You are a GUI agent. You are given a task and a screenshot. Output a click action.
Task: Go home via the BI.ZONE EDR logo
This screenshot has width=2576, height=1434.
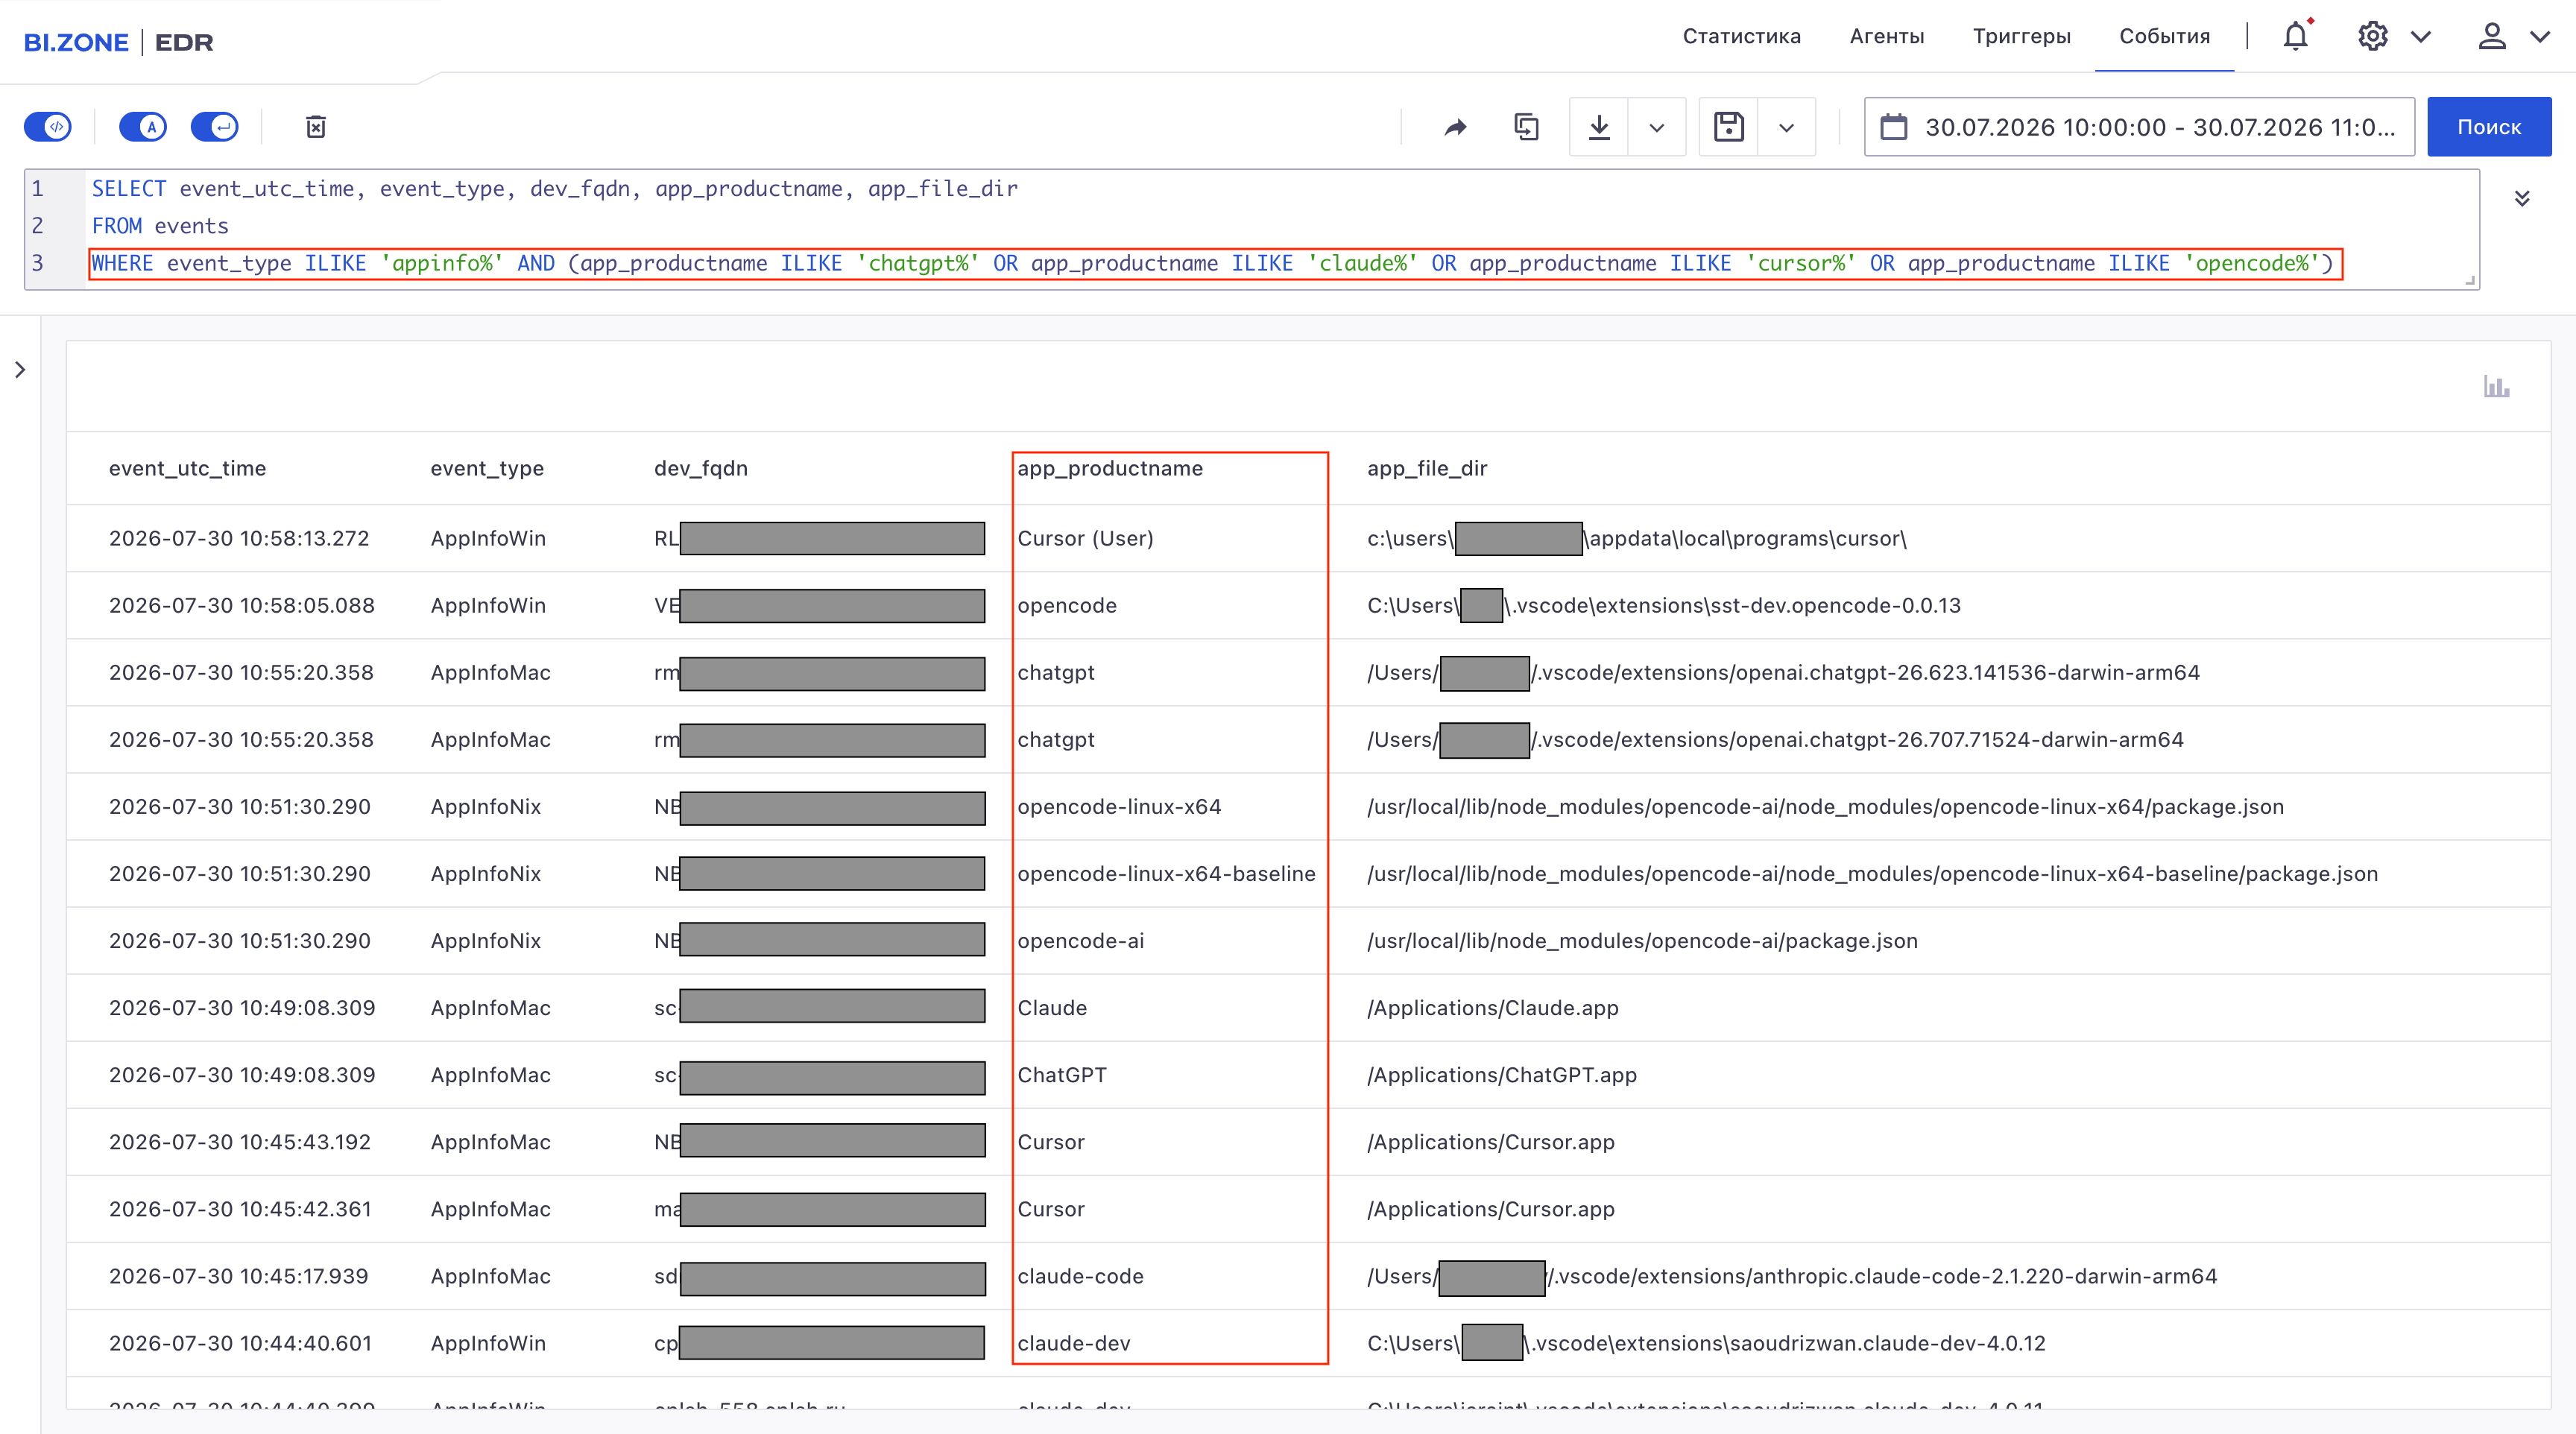point(119,42)
